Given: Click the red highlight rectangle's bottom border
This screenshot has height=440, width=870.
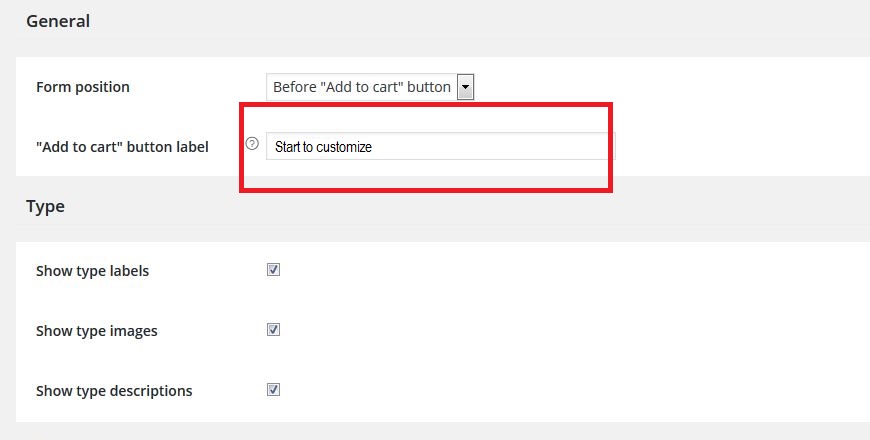Looking at the screenshot, I should pos(426,190).
